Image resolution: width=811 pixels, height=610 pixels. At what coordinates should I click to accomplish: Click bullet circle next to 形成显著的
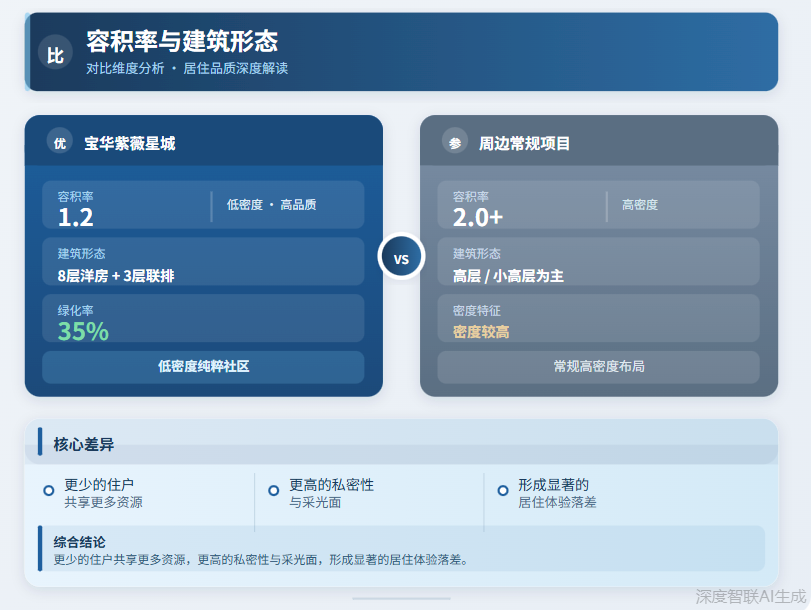click(503, 490)
